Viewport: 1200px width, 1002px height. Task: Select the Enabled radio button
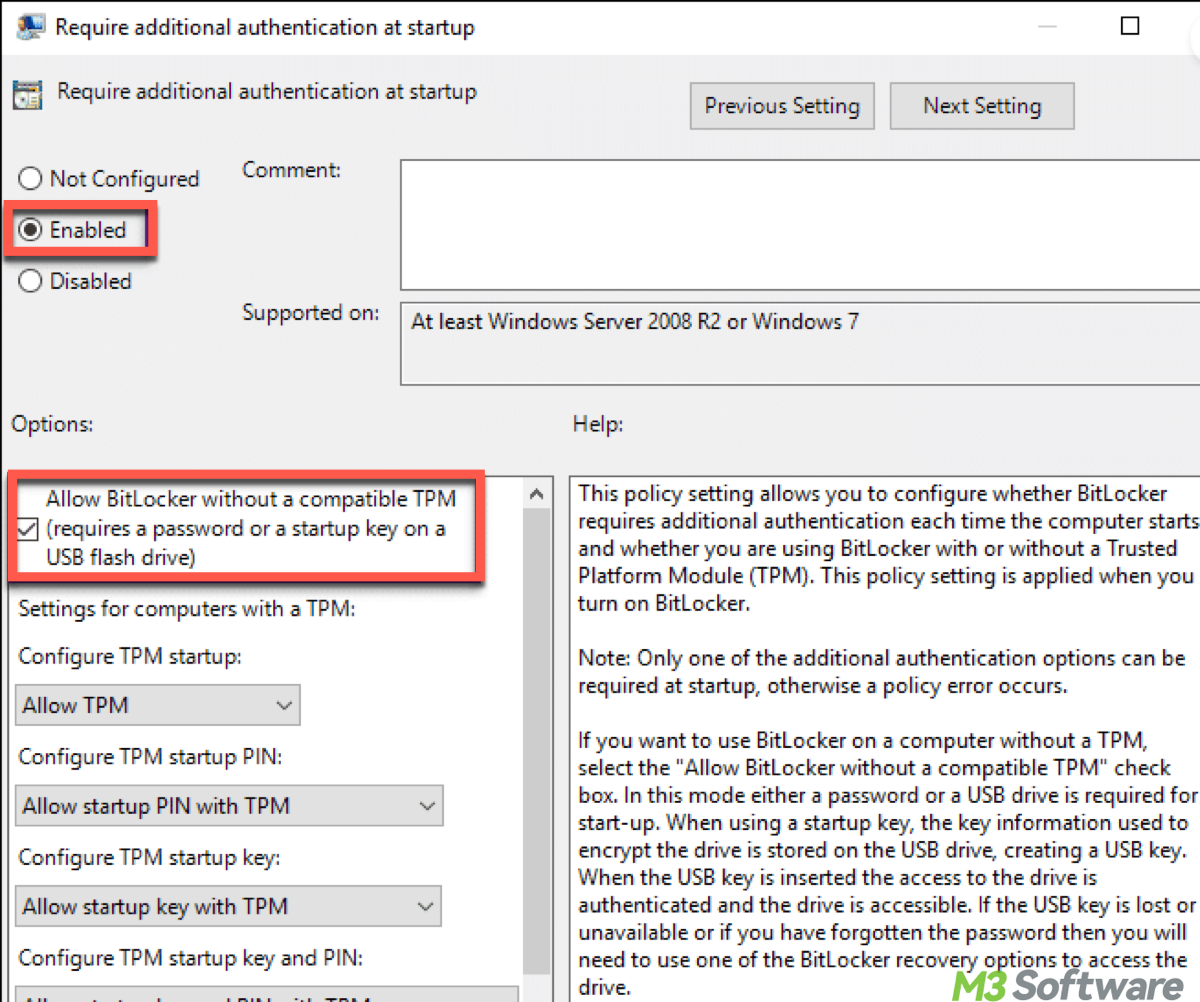31,230
